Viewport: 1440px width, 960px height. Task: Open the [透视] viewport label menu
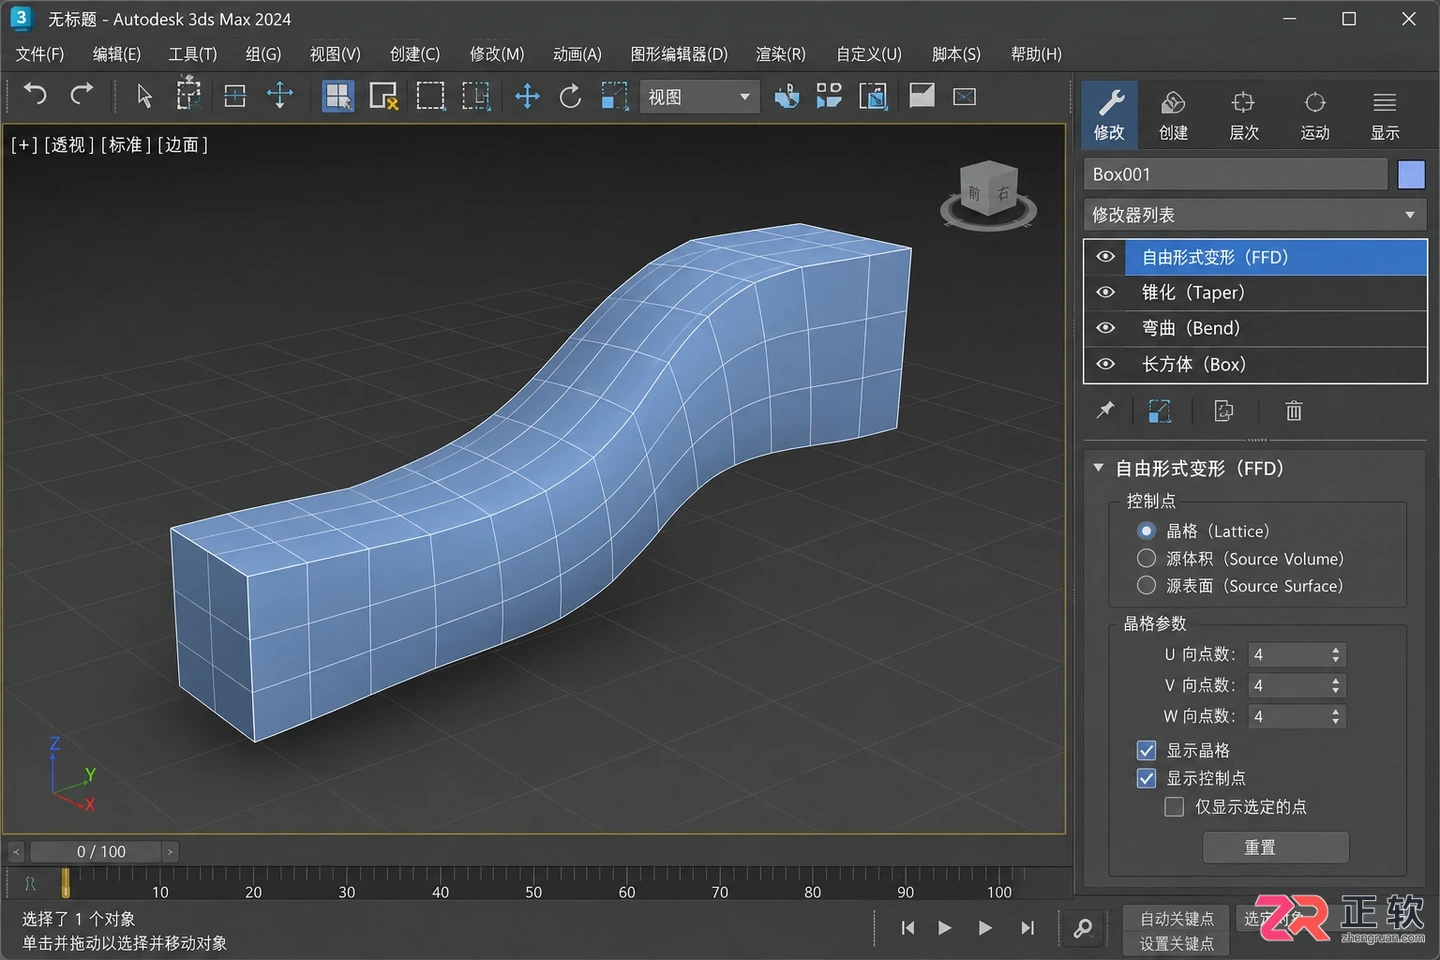68,145
